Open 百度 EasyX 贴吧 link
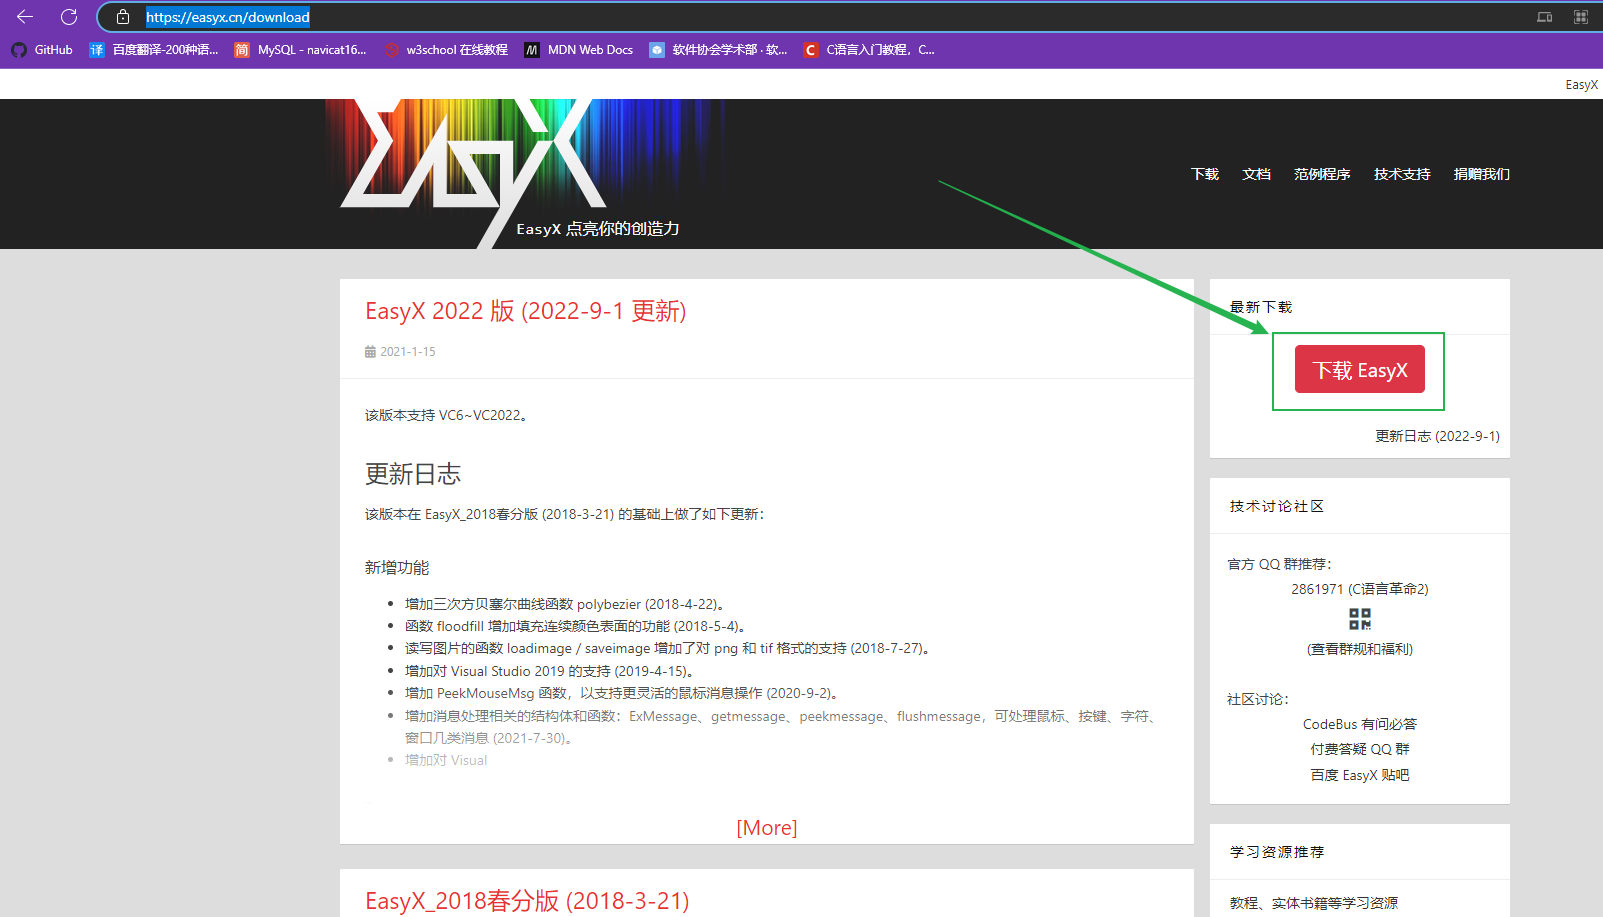Viewport: 1603px width, 917px height. point(1360,775)
